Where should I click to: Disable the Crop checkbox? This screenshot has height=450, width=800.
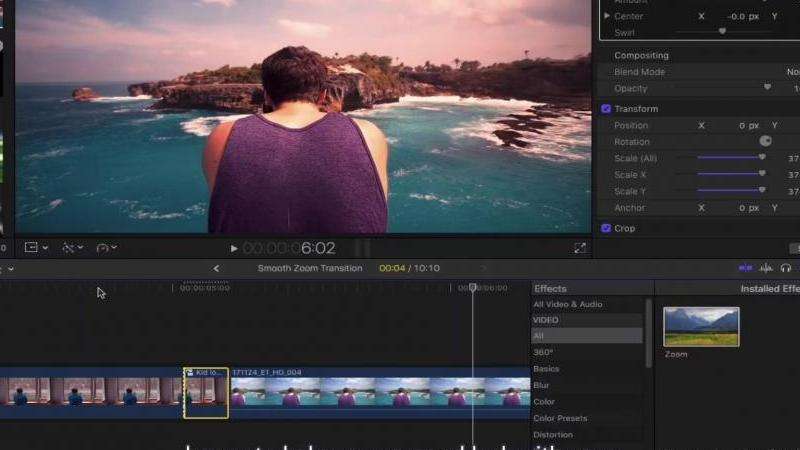tap(606, 228)
